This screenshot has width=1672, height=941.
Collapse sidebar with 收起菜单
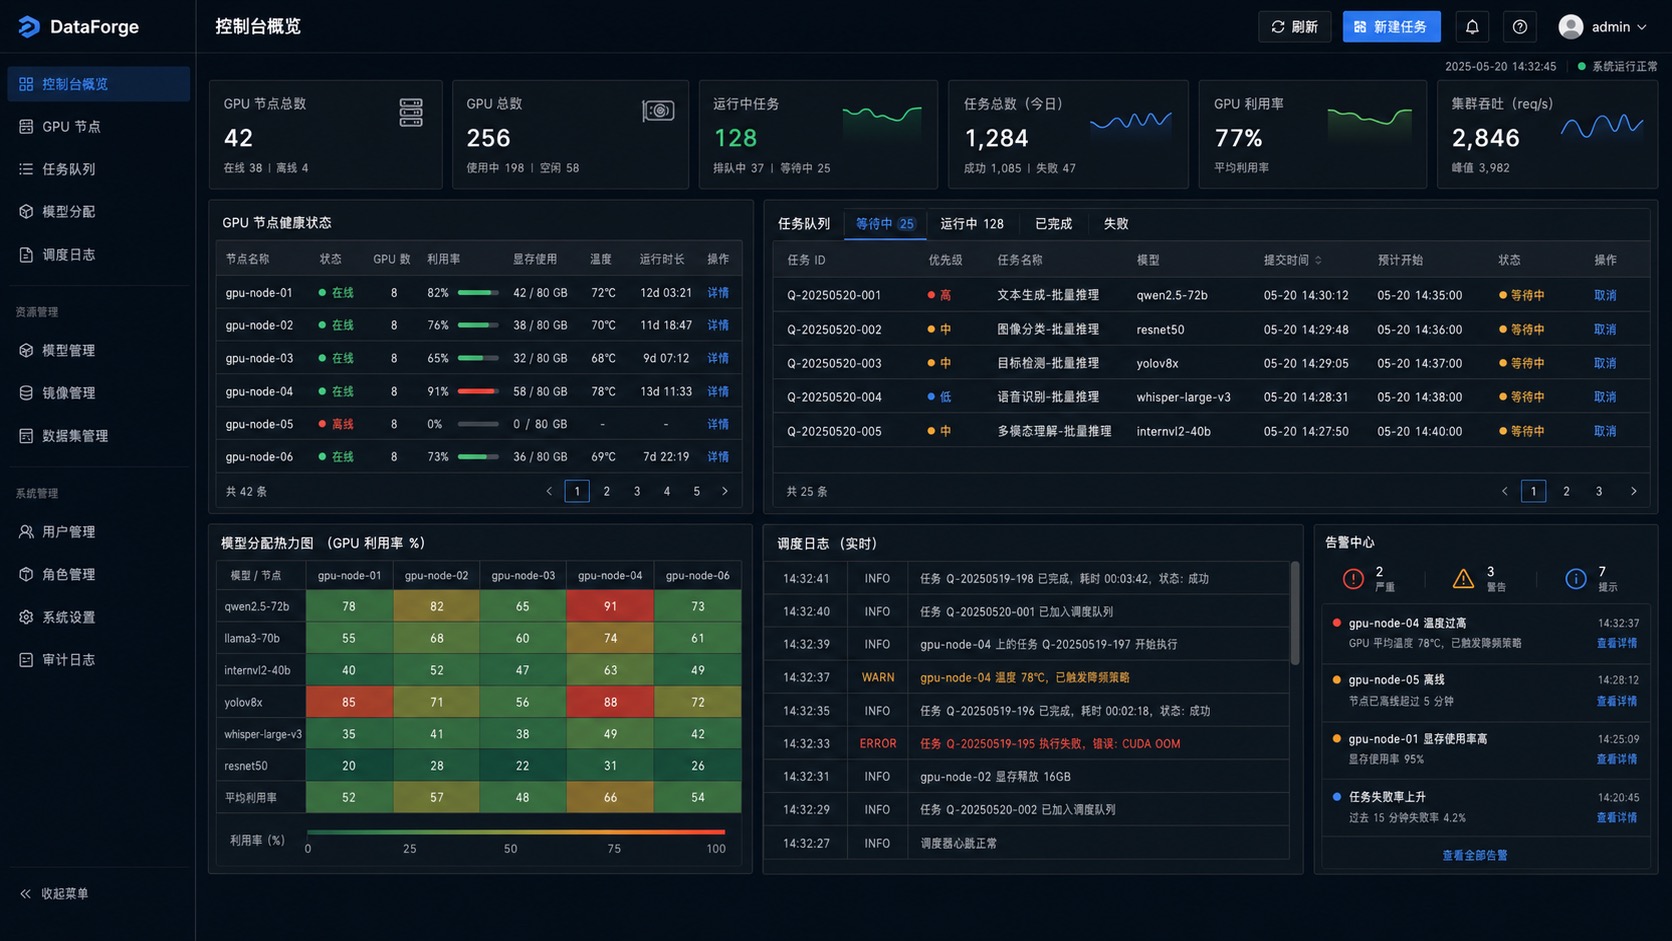[x=55, y=893]
